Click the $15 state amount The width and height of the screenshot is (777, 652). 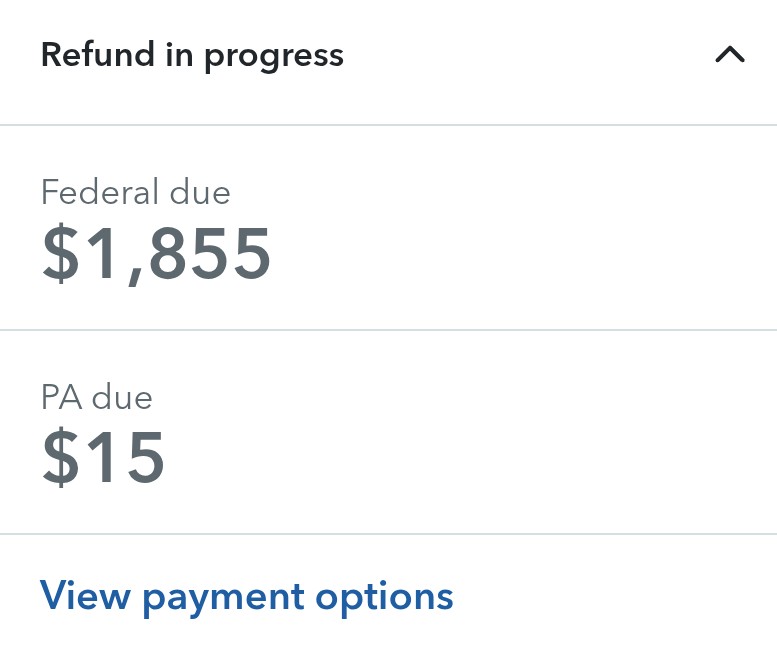point(103,458)
